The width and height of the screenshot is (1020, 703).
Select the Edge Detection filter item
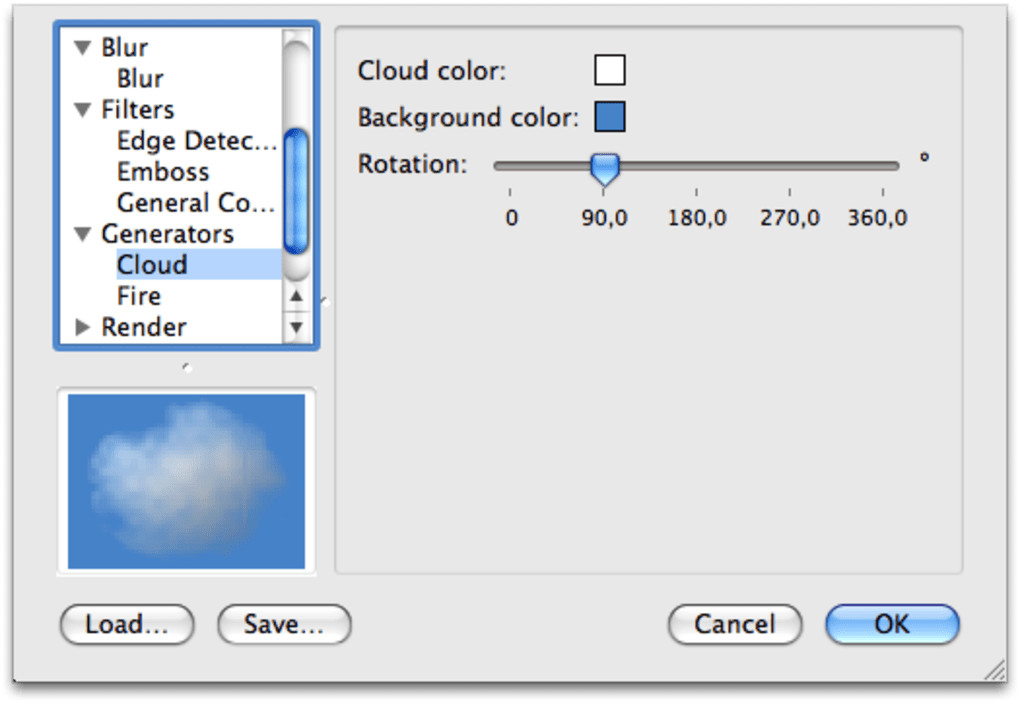(196, 141)
